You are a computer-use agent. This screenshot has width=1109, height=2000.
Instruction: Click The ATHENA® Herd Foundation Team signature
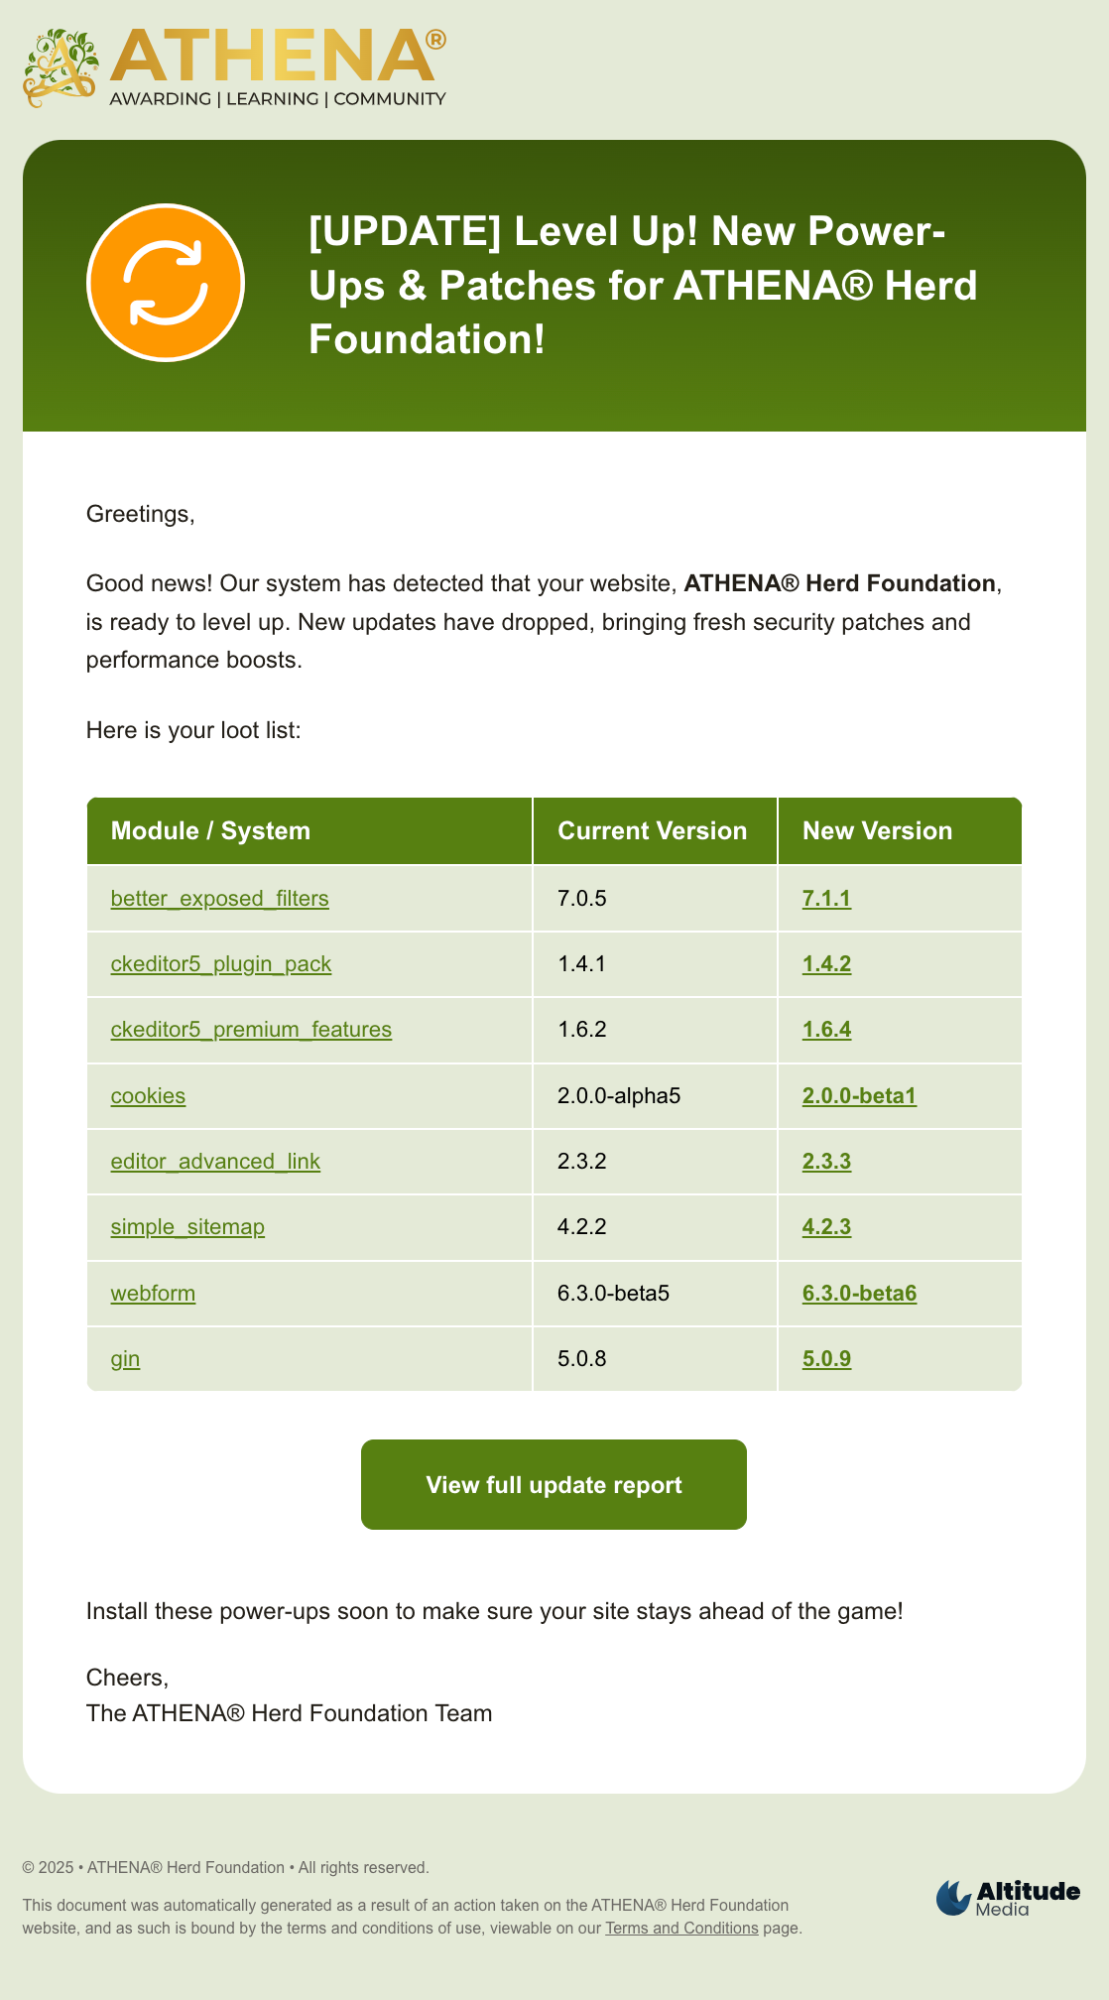click(x=289, y=1713)
